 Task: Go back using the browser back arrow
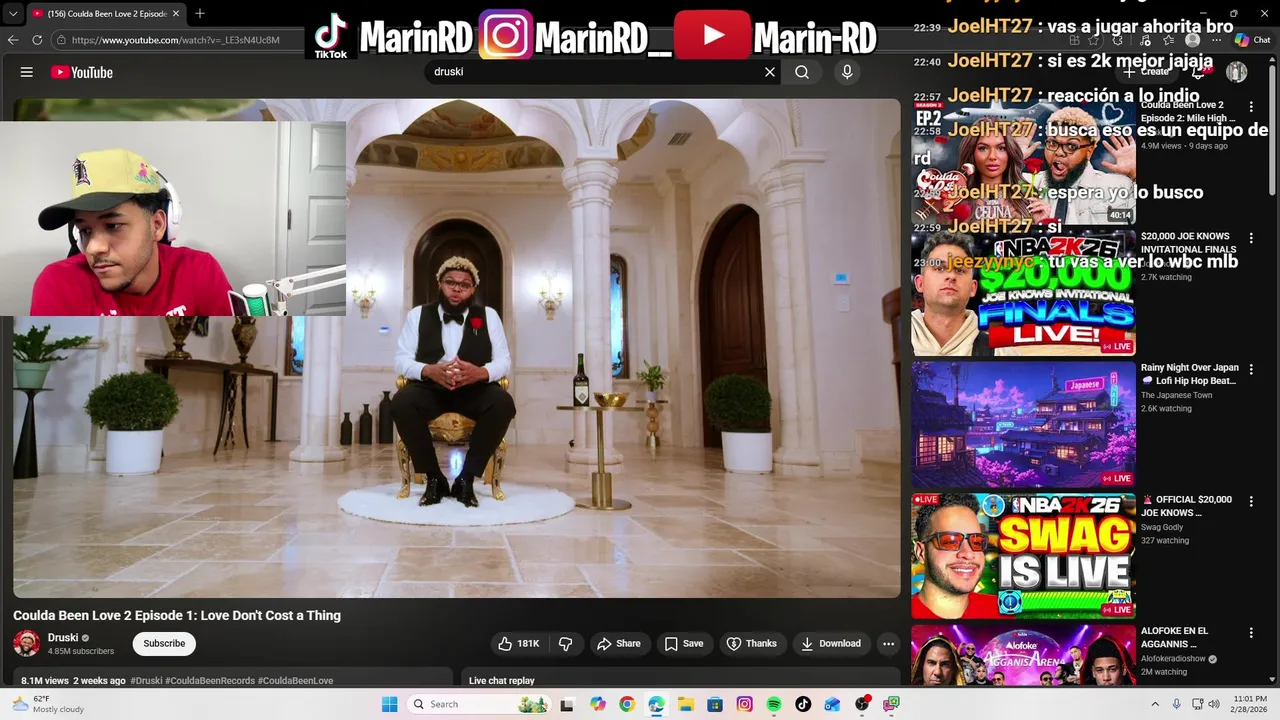[x=13, y=40]
